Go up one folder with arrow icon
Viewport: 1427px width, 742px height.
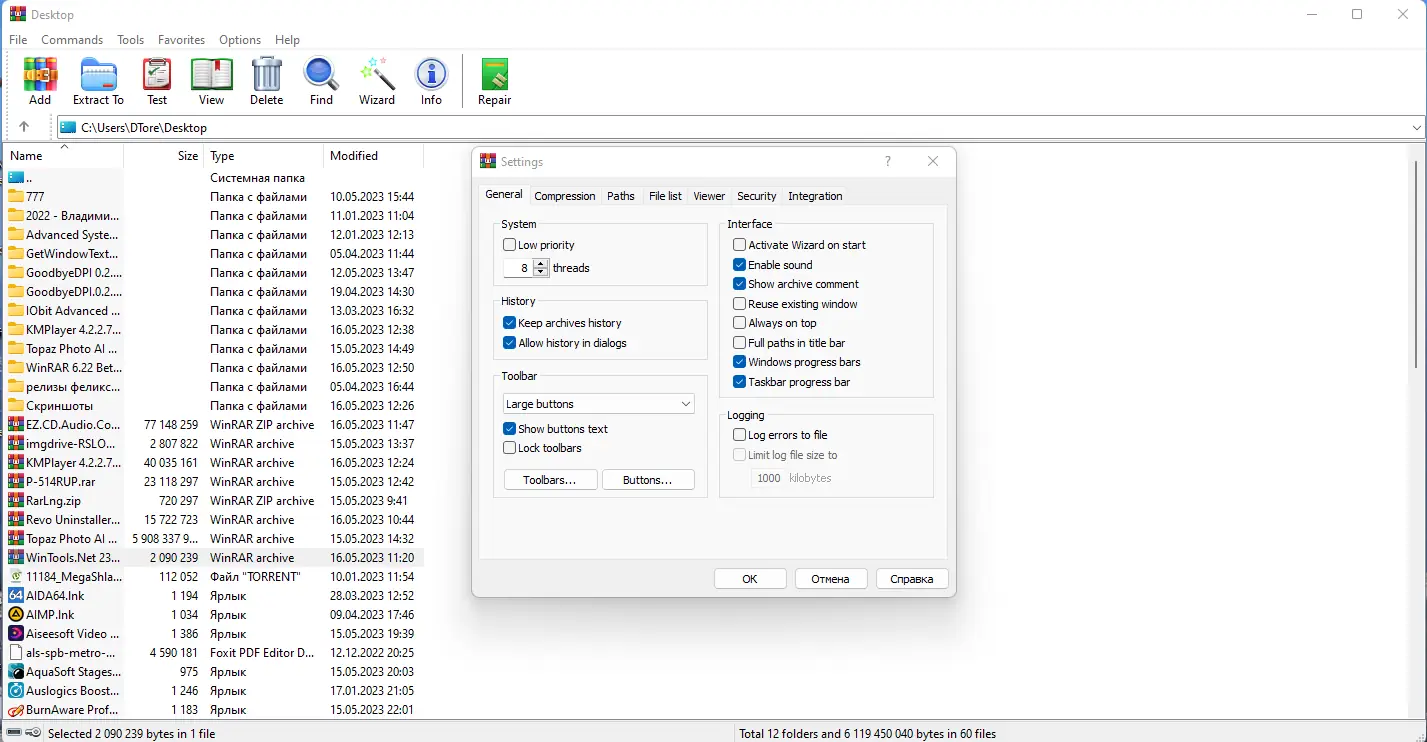point(24,127)
